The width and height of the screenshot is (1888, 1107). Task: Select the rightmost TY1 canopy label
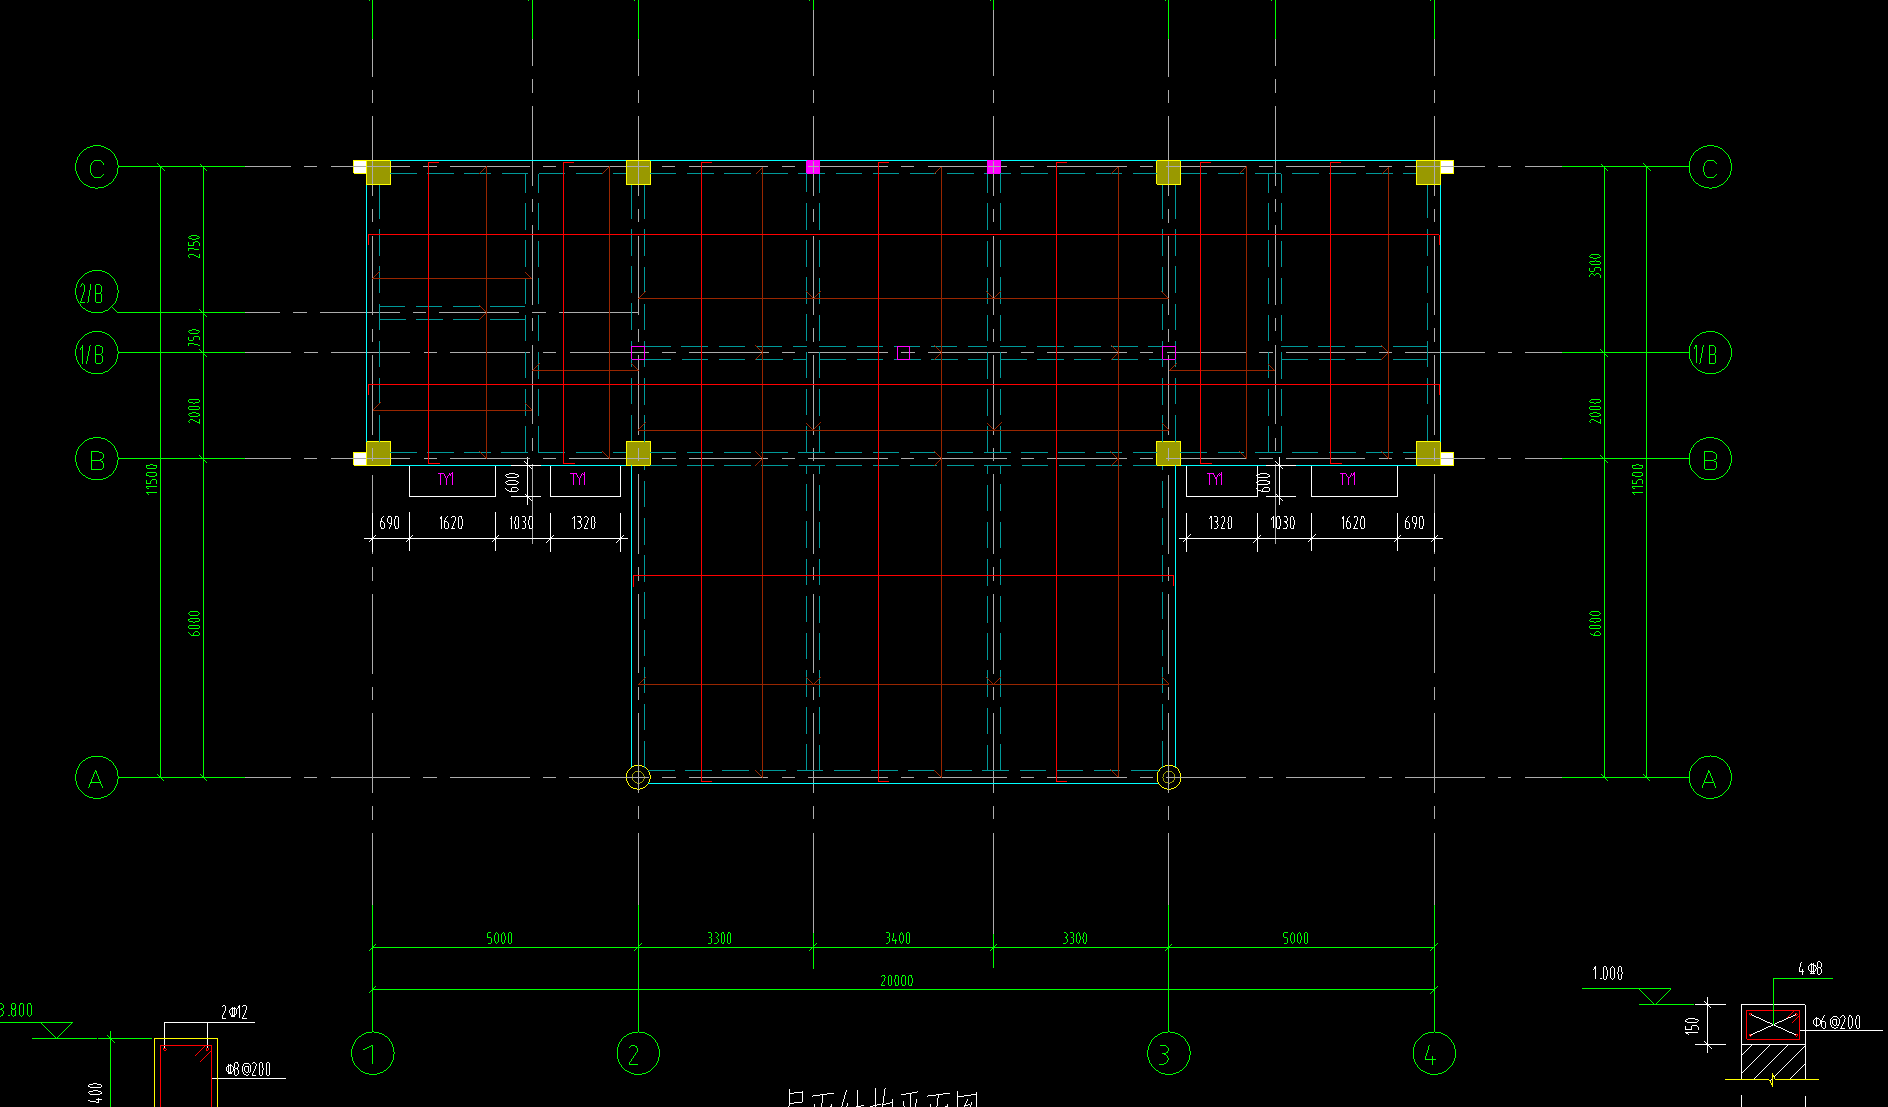click(x=1348, y=479)
